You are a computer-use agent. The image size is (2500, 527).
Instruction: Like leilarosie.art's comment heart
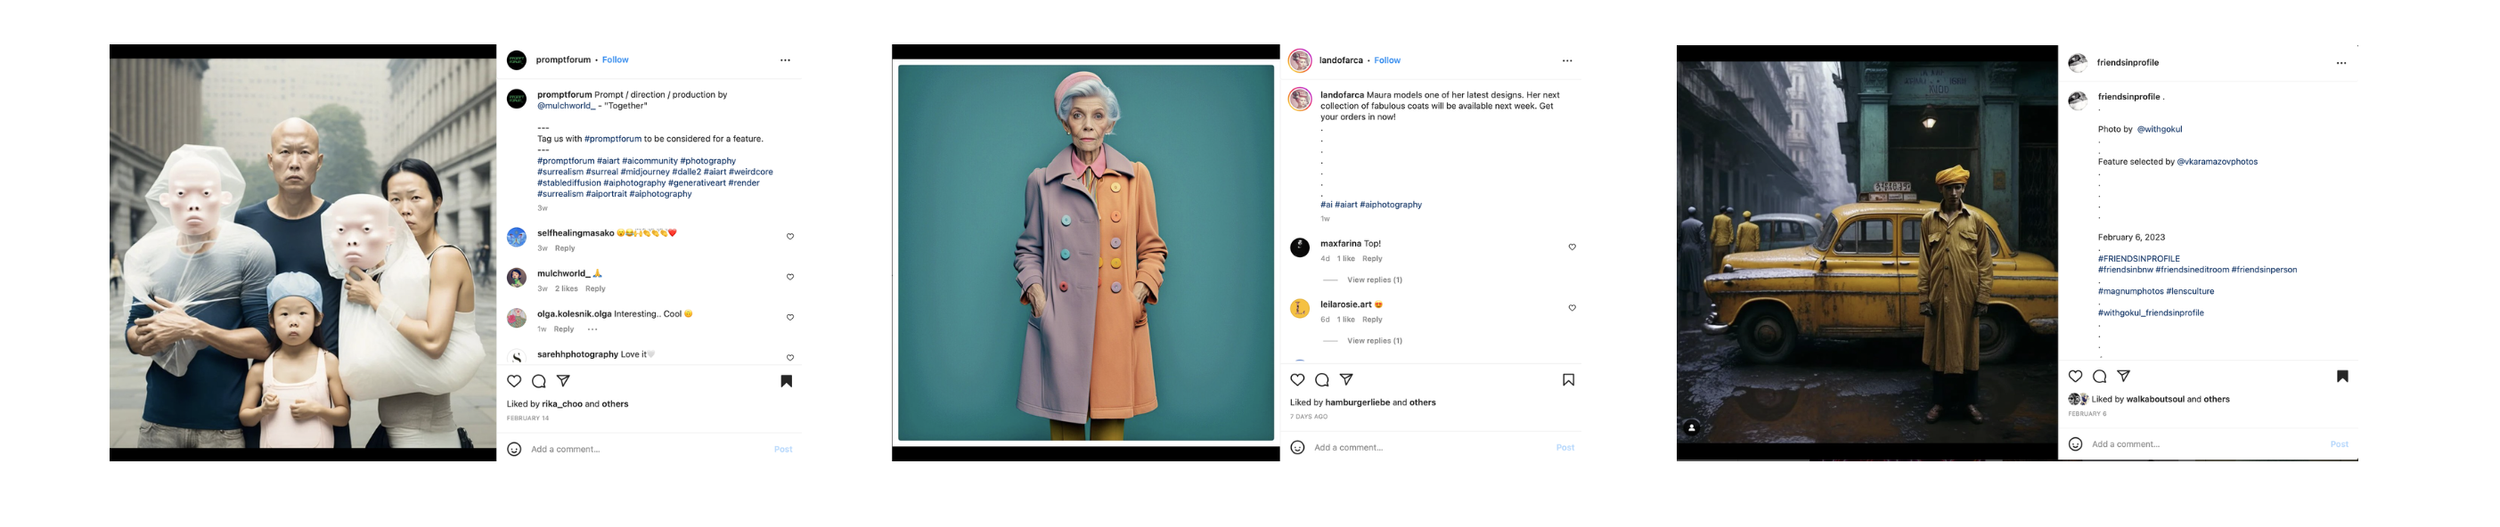click(x=1572, y=308)
